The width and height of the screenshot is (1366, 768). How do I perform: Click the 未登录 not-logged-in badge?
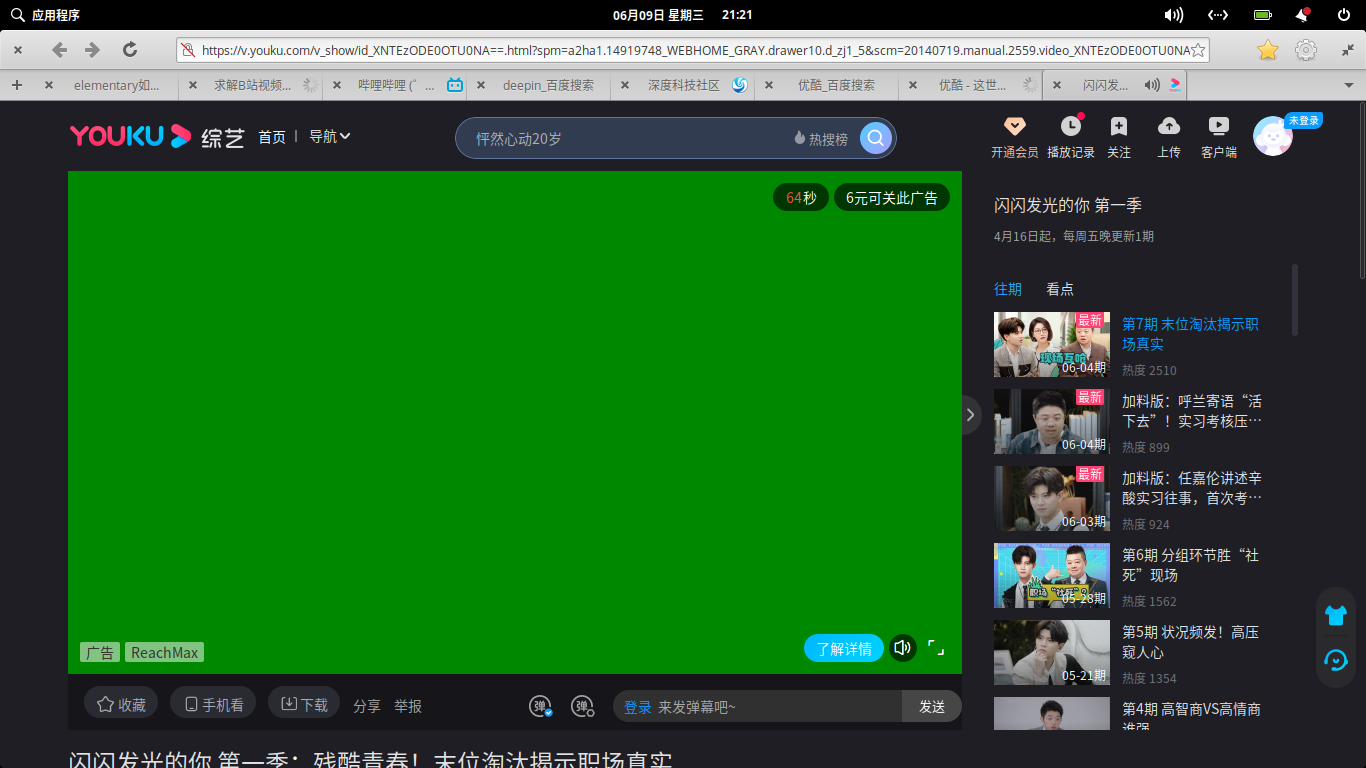click(x=1304, y=120)
